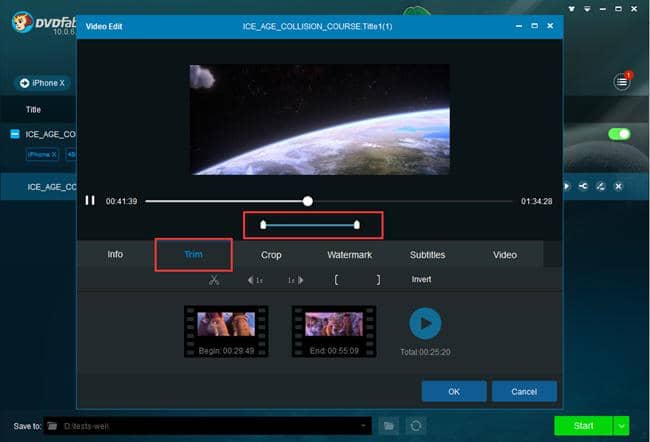The width and height of the screenshot is (650, 442).
Task: Click the video preview frame
Action: click(320, 119)
